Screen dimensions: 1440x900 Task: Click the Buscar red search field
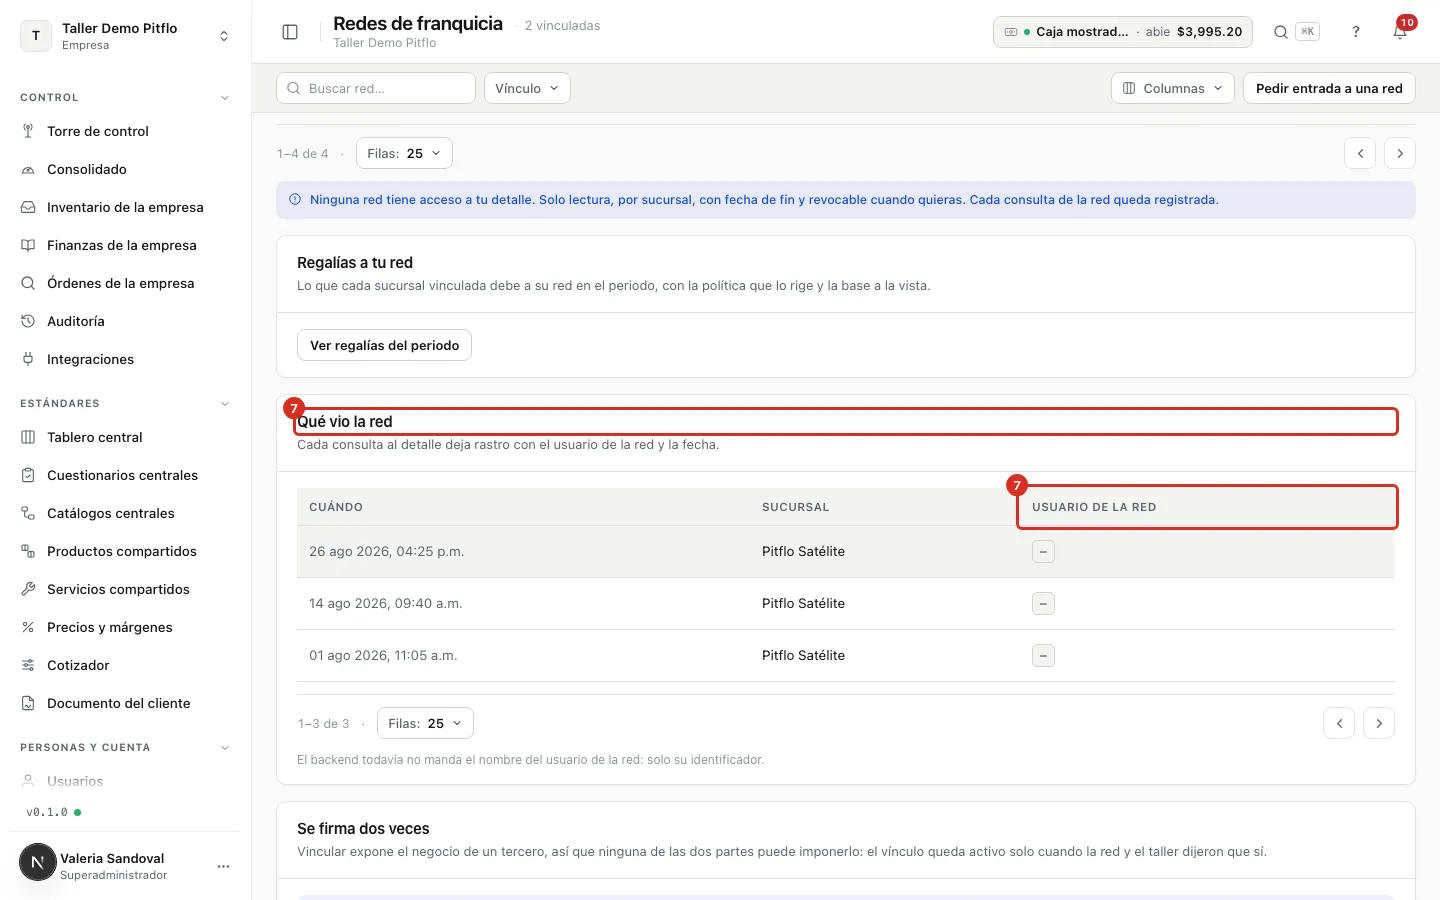click(376, 88)
